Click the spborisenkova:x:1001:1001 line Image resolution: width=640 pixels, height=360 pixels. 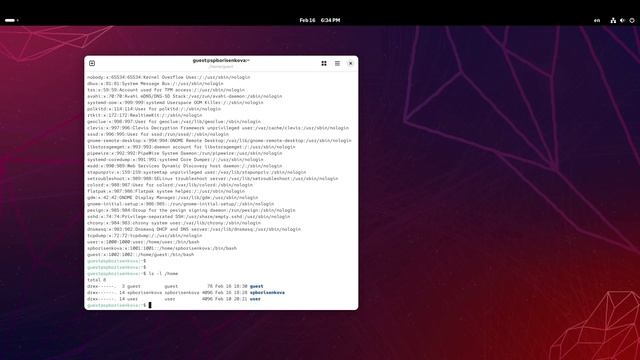(x=162, y=248)
